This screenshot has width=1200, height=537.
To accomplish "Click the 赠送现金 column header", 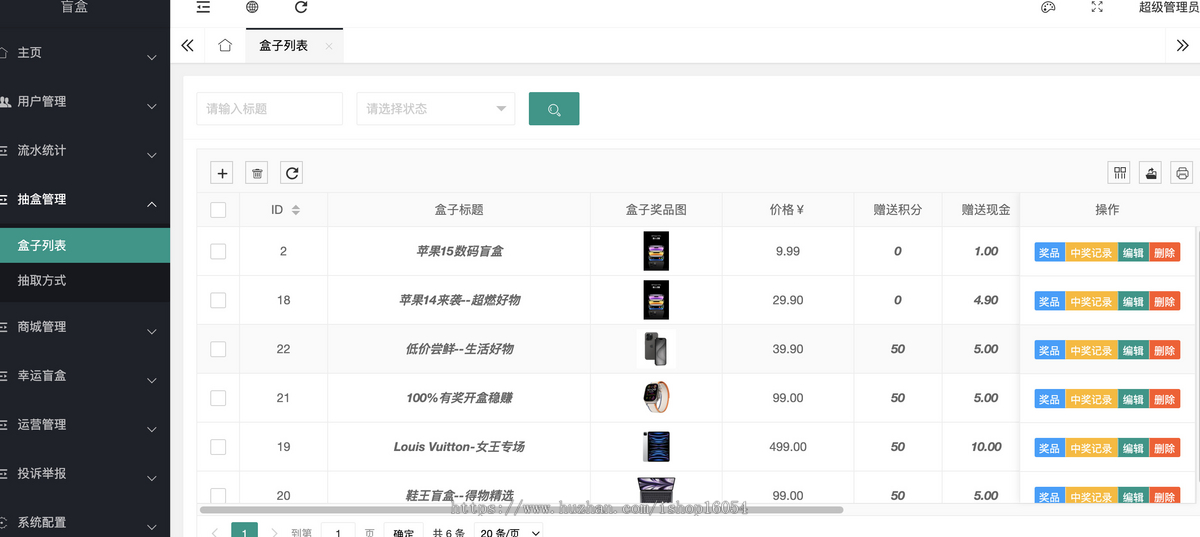I will (985, 210).
